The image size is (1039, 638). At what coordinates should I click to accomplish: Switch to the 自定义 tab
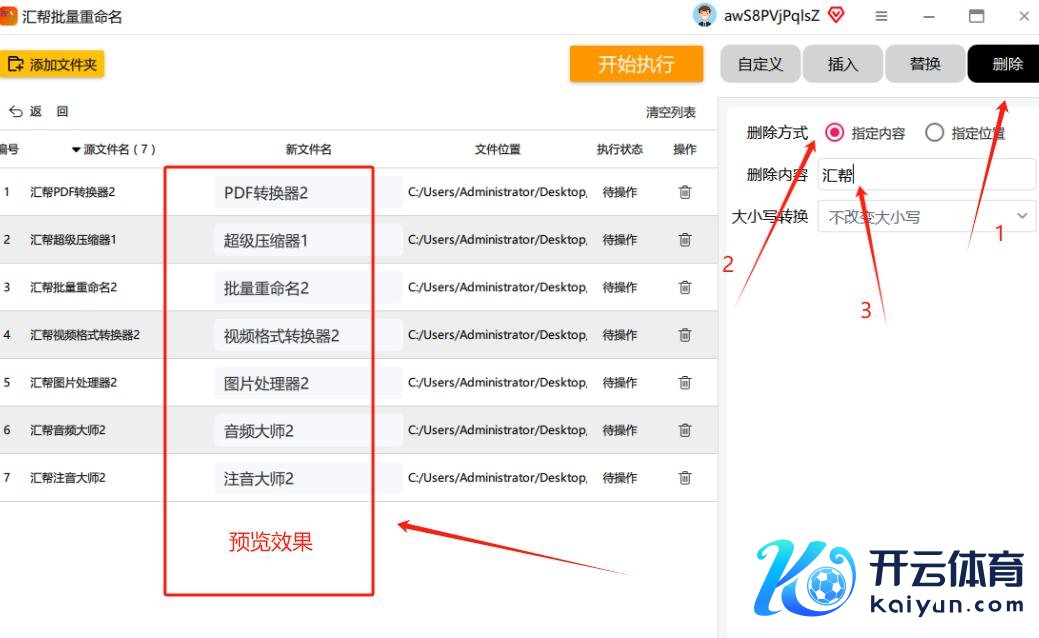point(760,64)
